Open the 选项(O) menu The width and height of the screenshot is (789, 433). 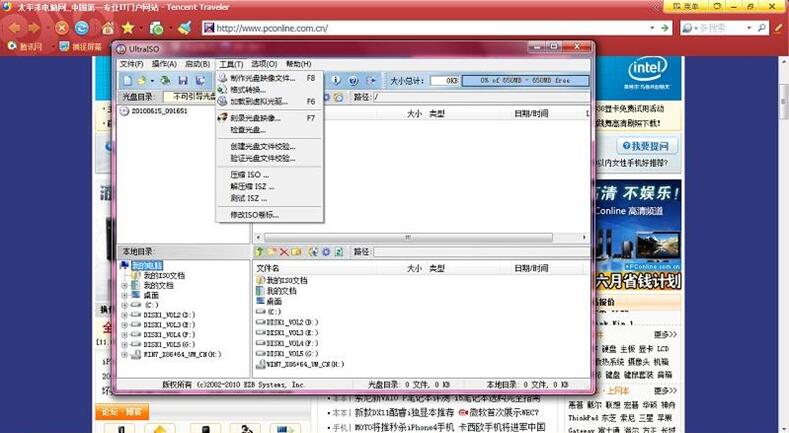pyautogui.click(x=264, y=64)
